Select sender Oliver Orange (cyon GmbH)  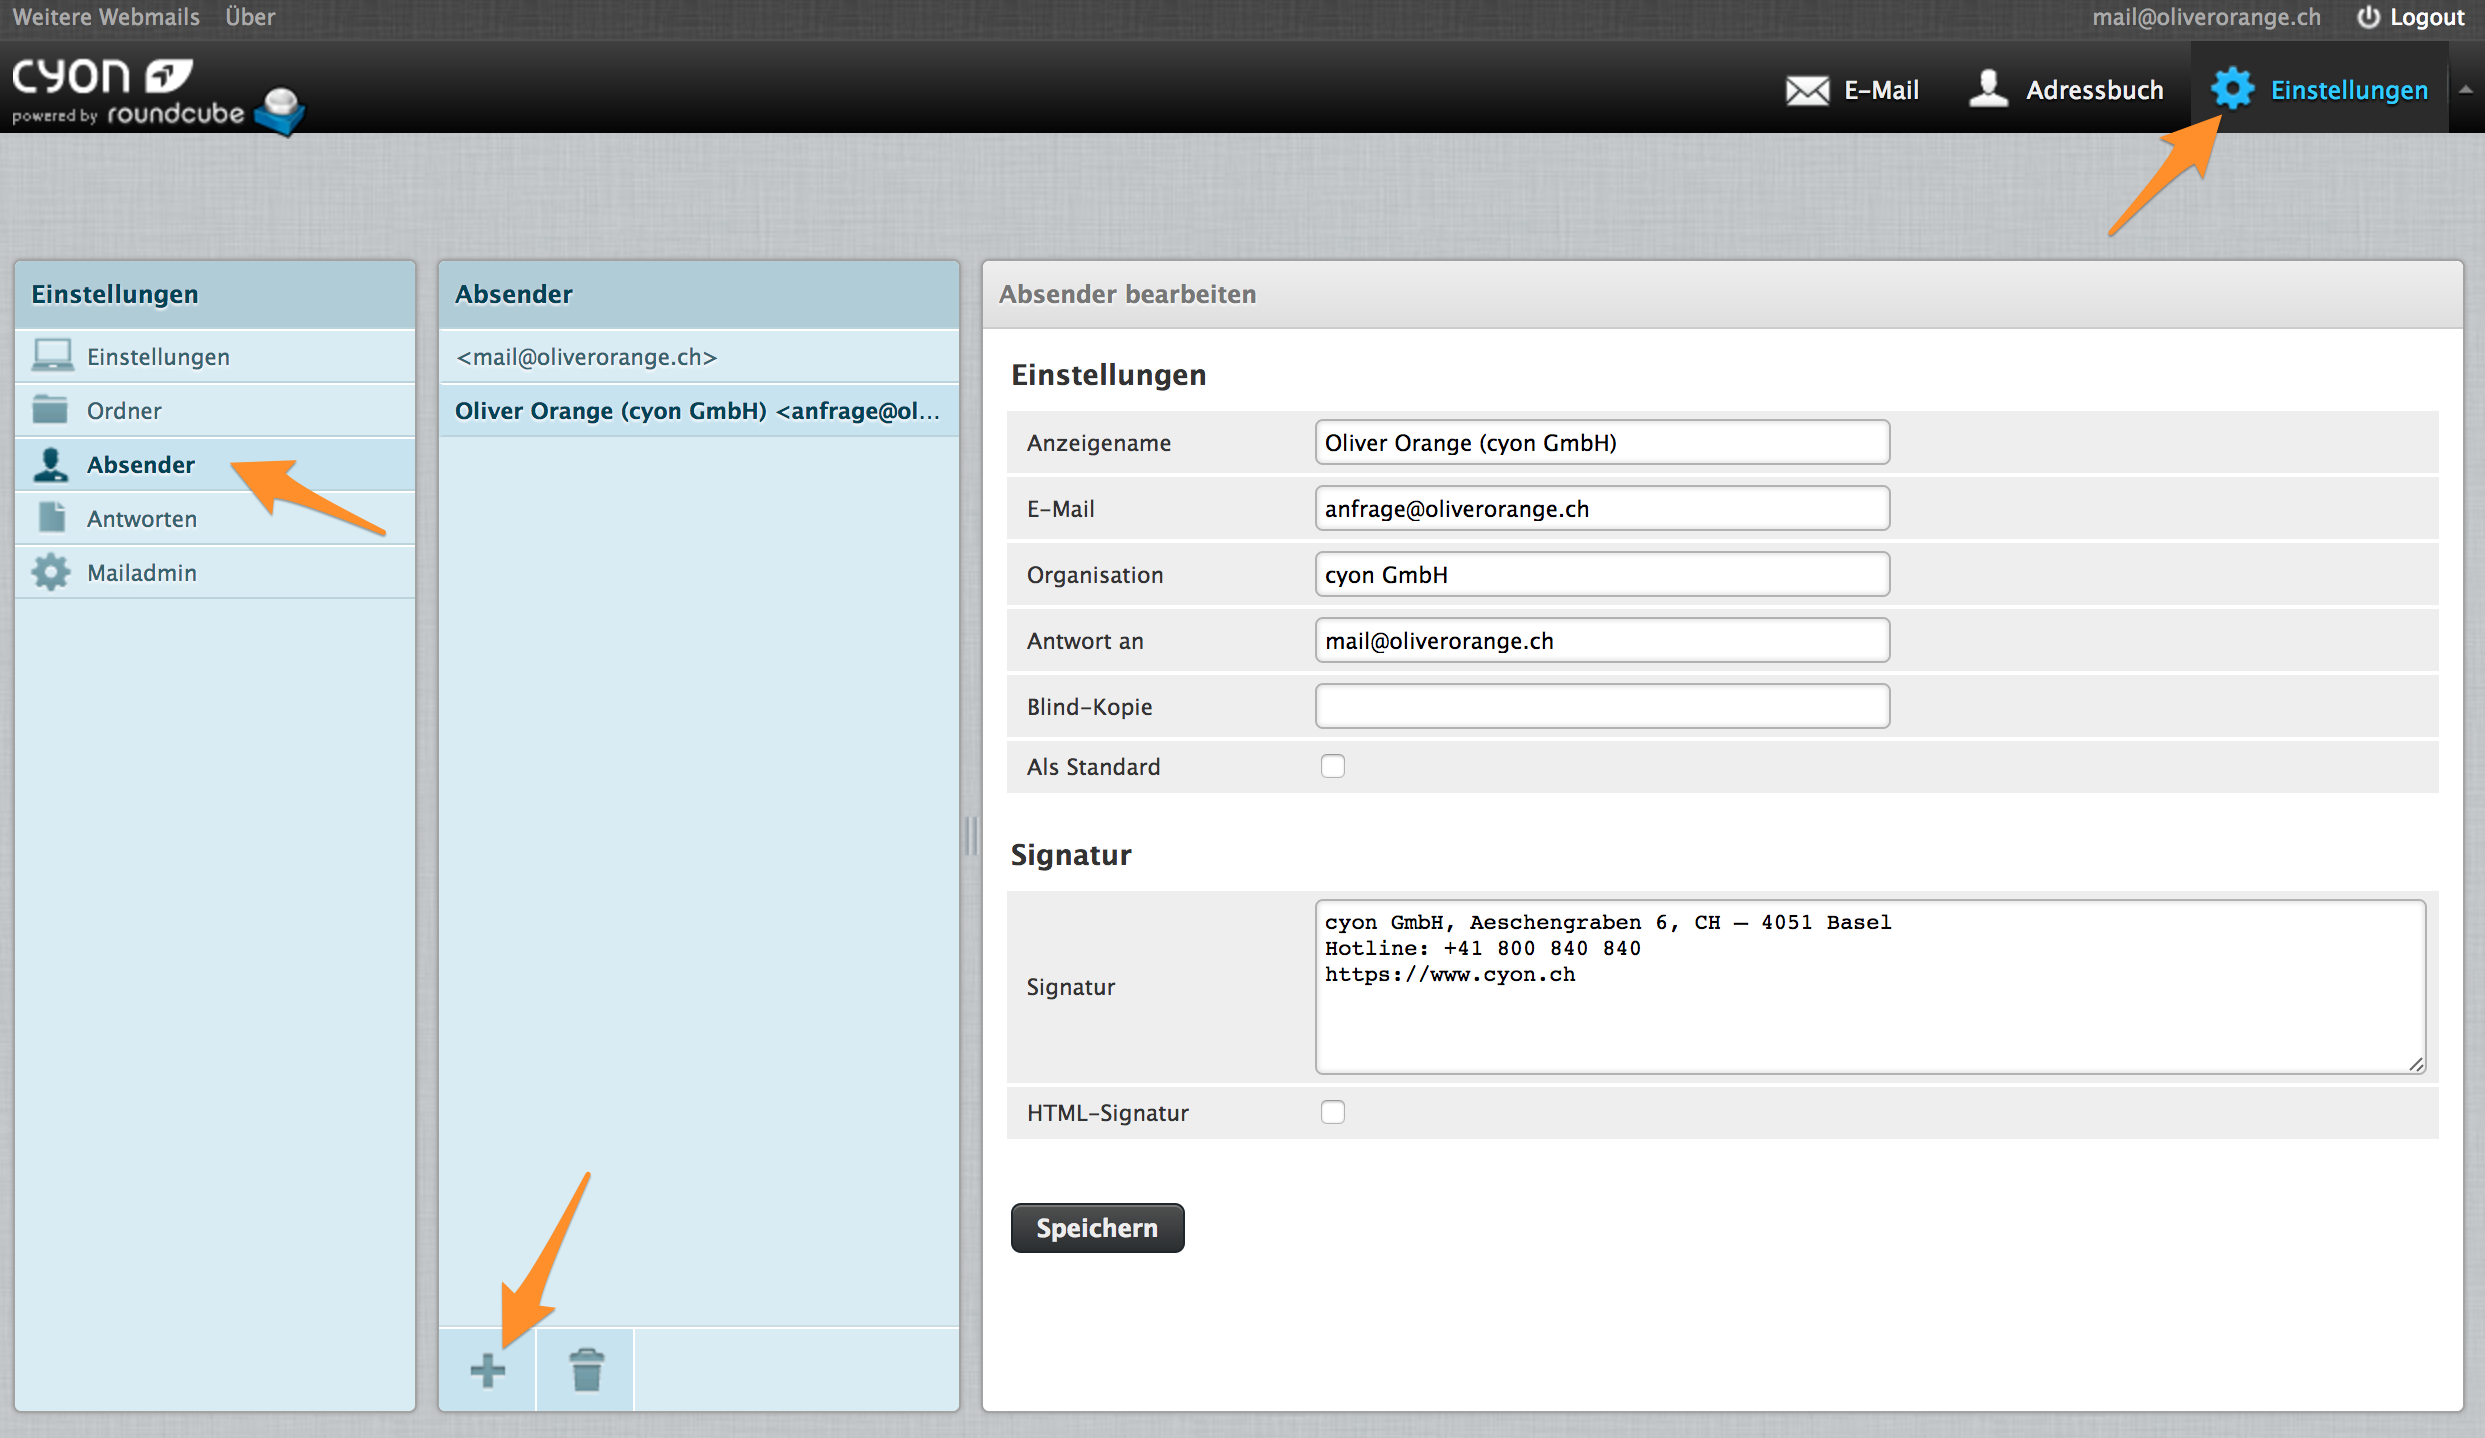(699, 410)
